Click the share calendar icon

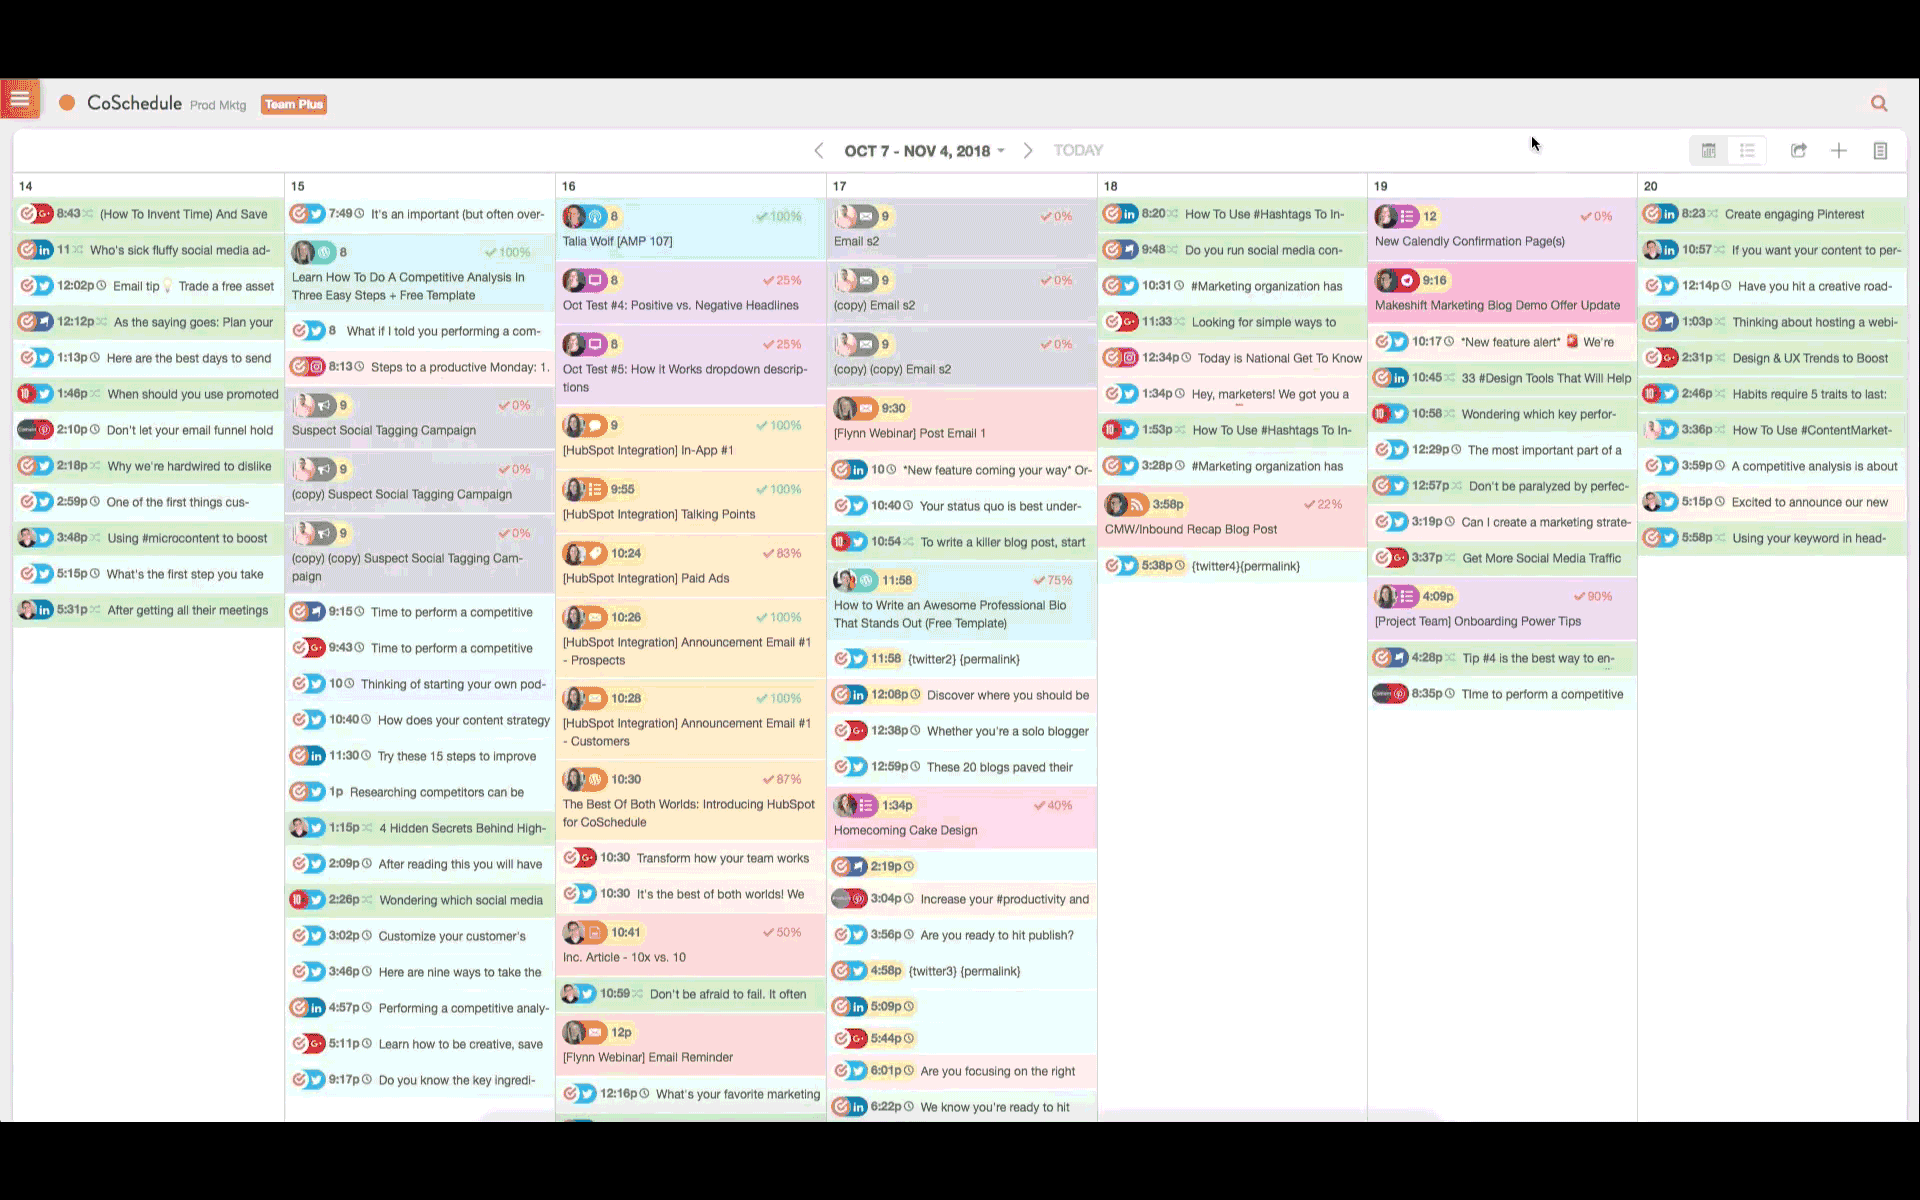(1798, 151)
